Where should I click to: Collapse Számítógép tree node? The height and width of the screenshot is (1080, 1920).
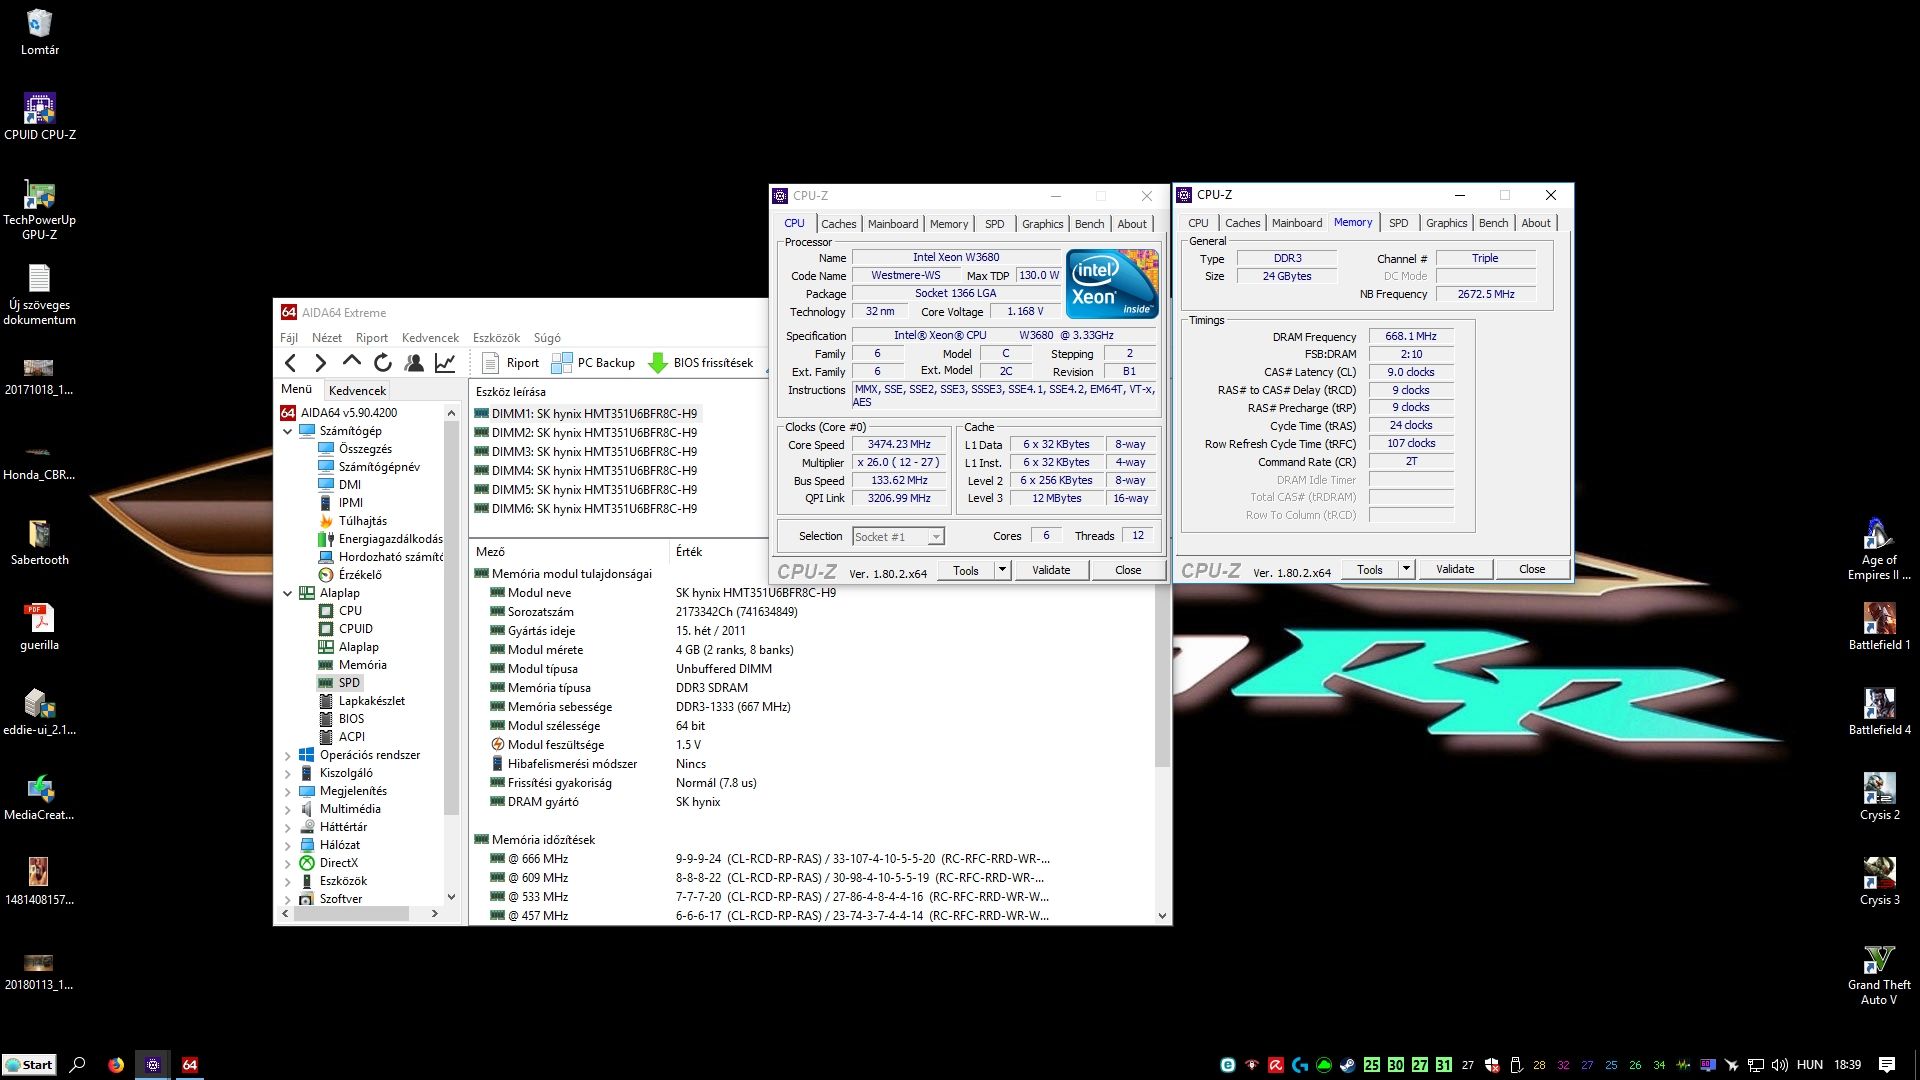coord(288,432)
